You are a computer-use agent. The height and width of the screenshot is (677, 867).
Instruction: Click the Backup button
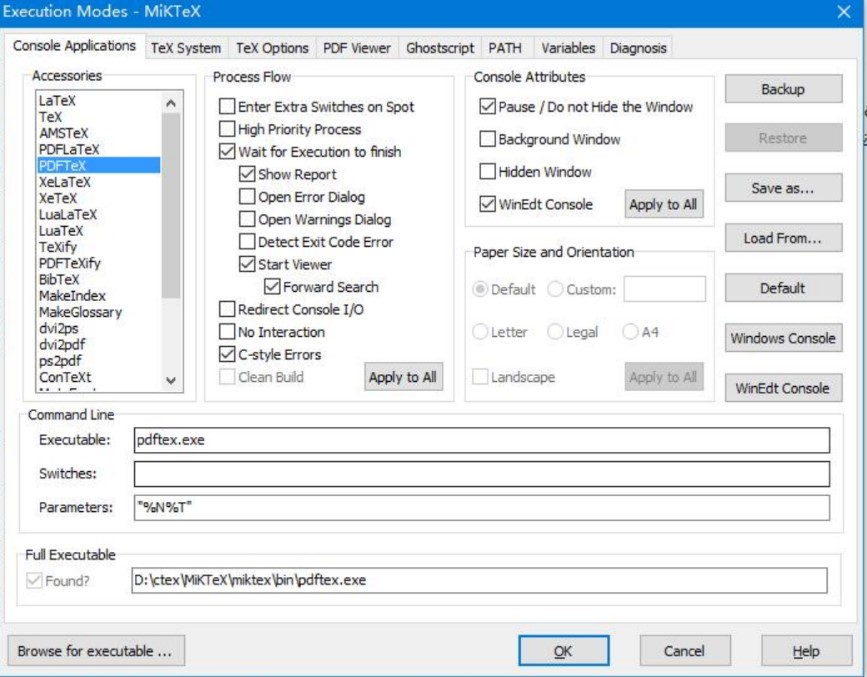(782, 89)
